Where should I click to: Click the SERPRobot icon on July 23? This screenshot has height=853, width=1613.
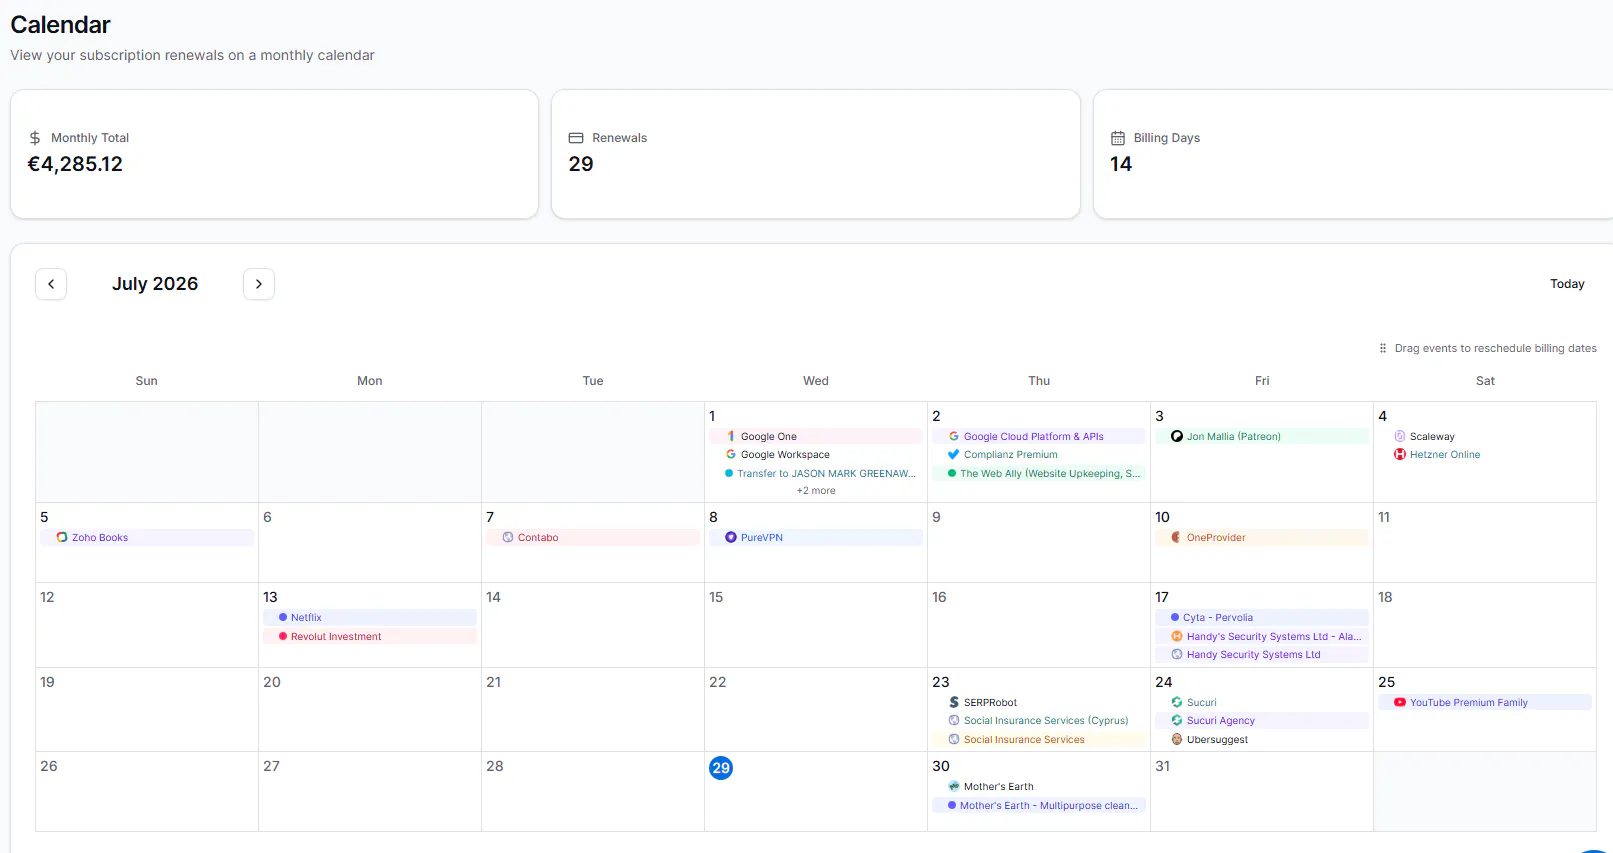pos(954,702)
